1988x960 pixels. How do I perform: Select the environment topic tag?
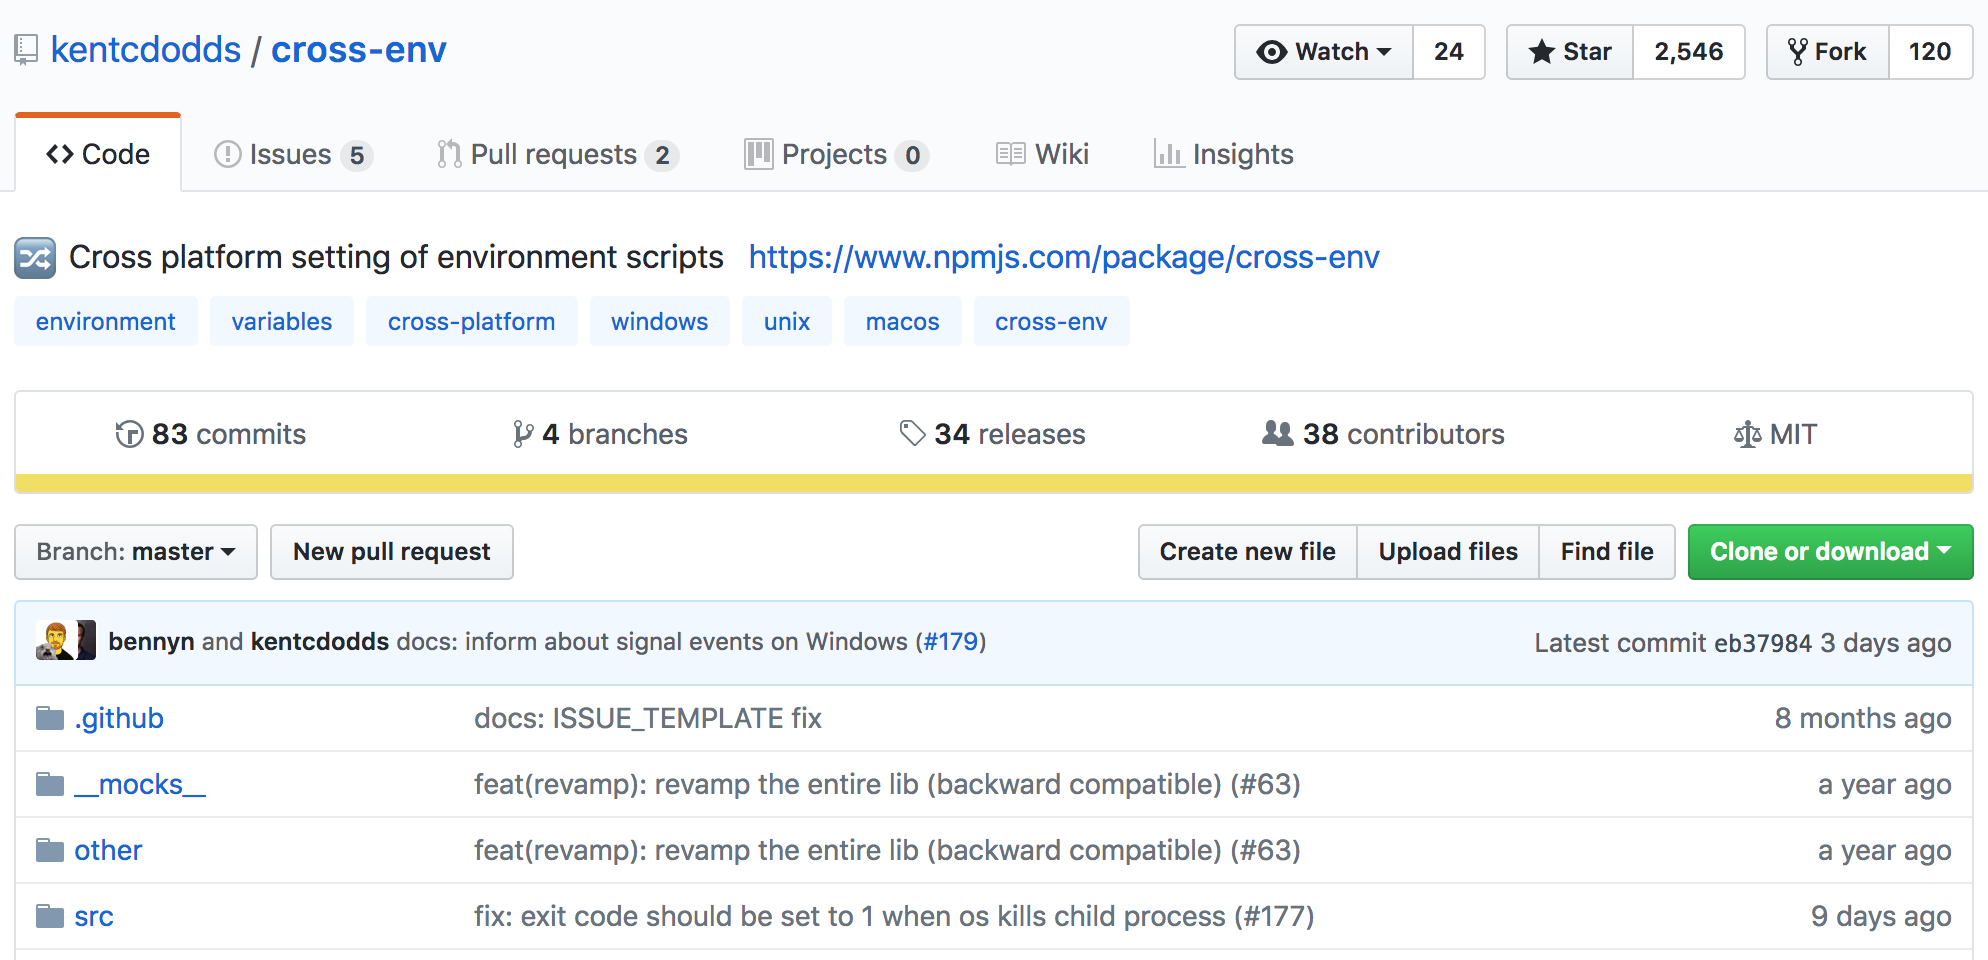106,321
